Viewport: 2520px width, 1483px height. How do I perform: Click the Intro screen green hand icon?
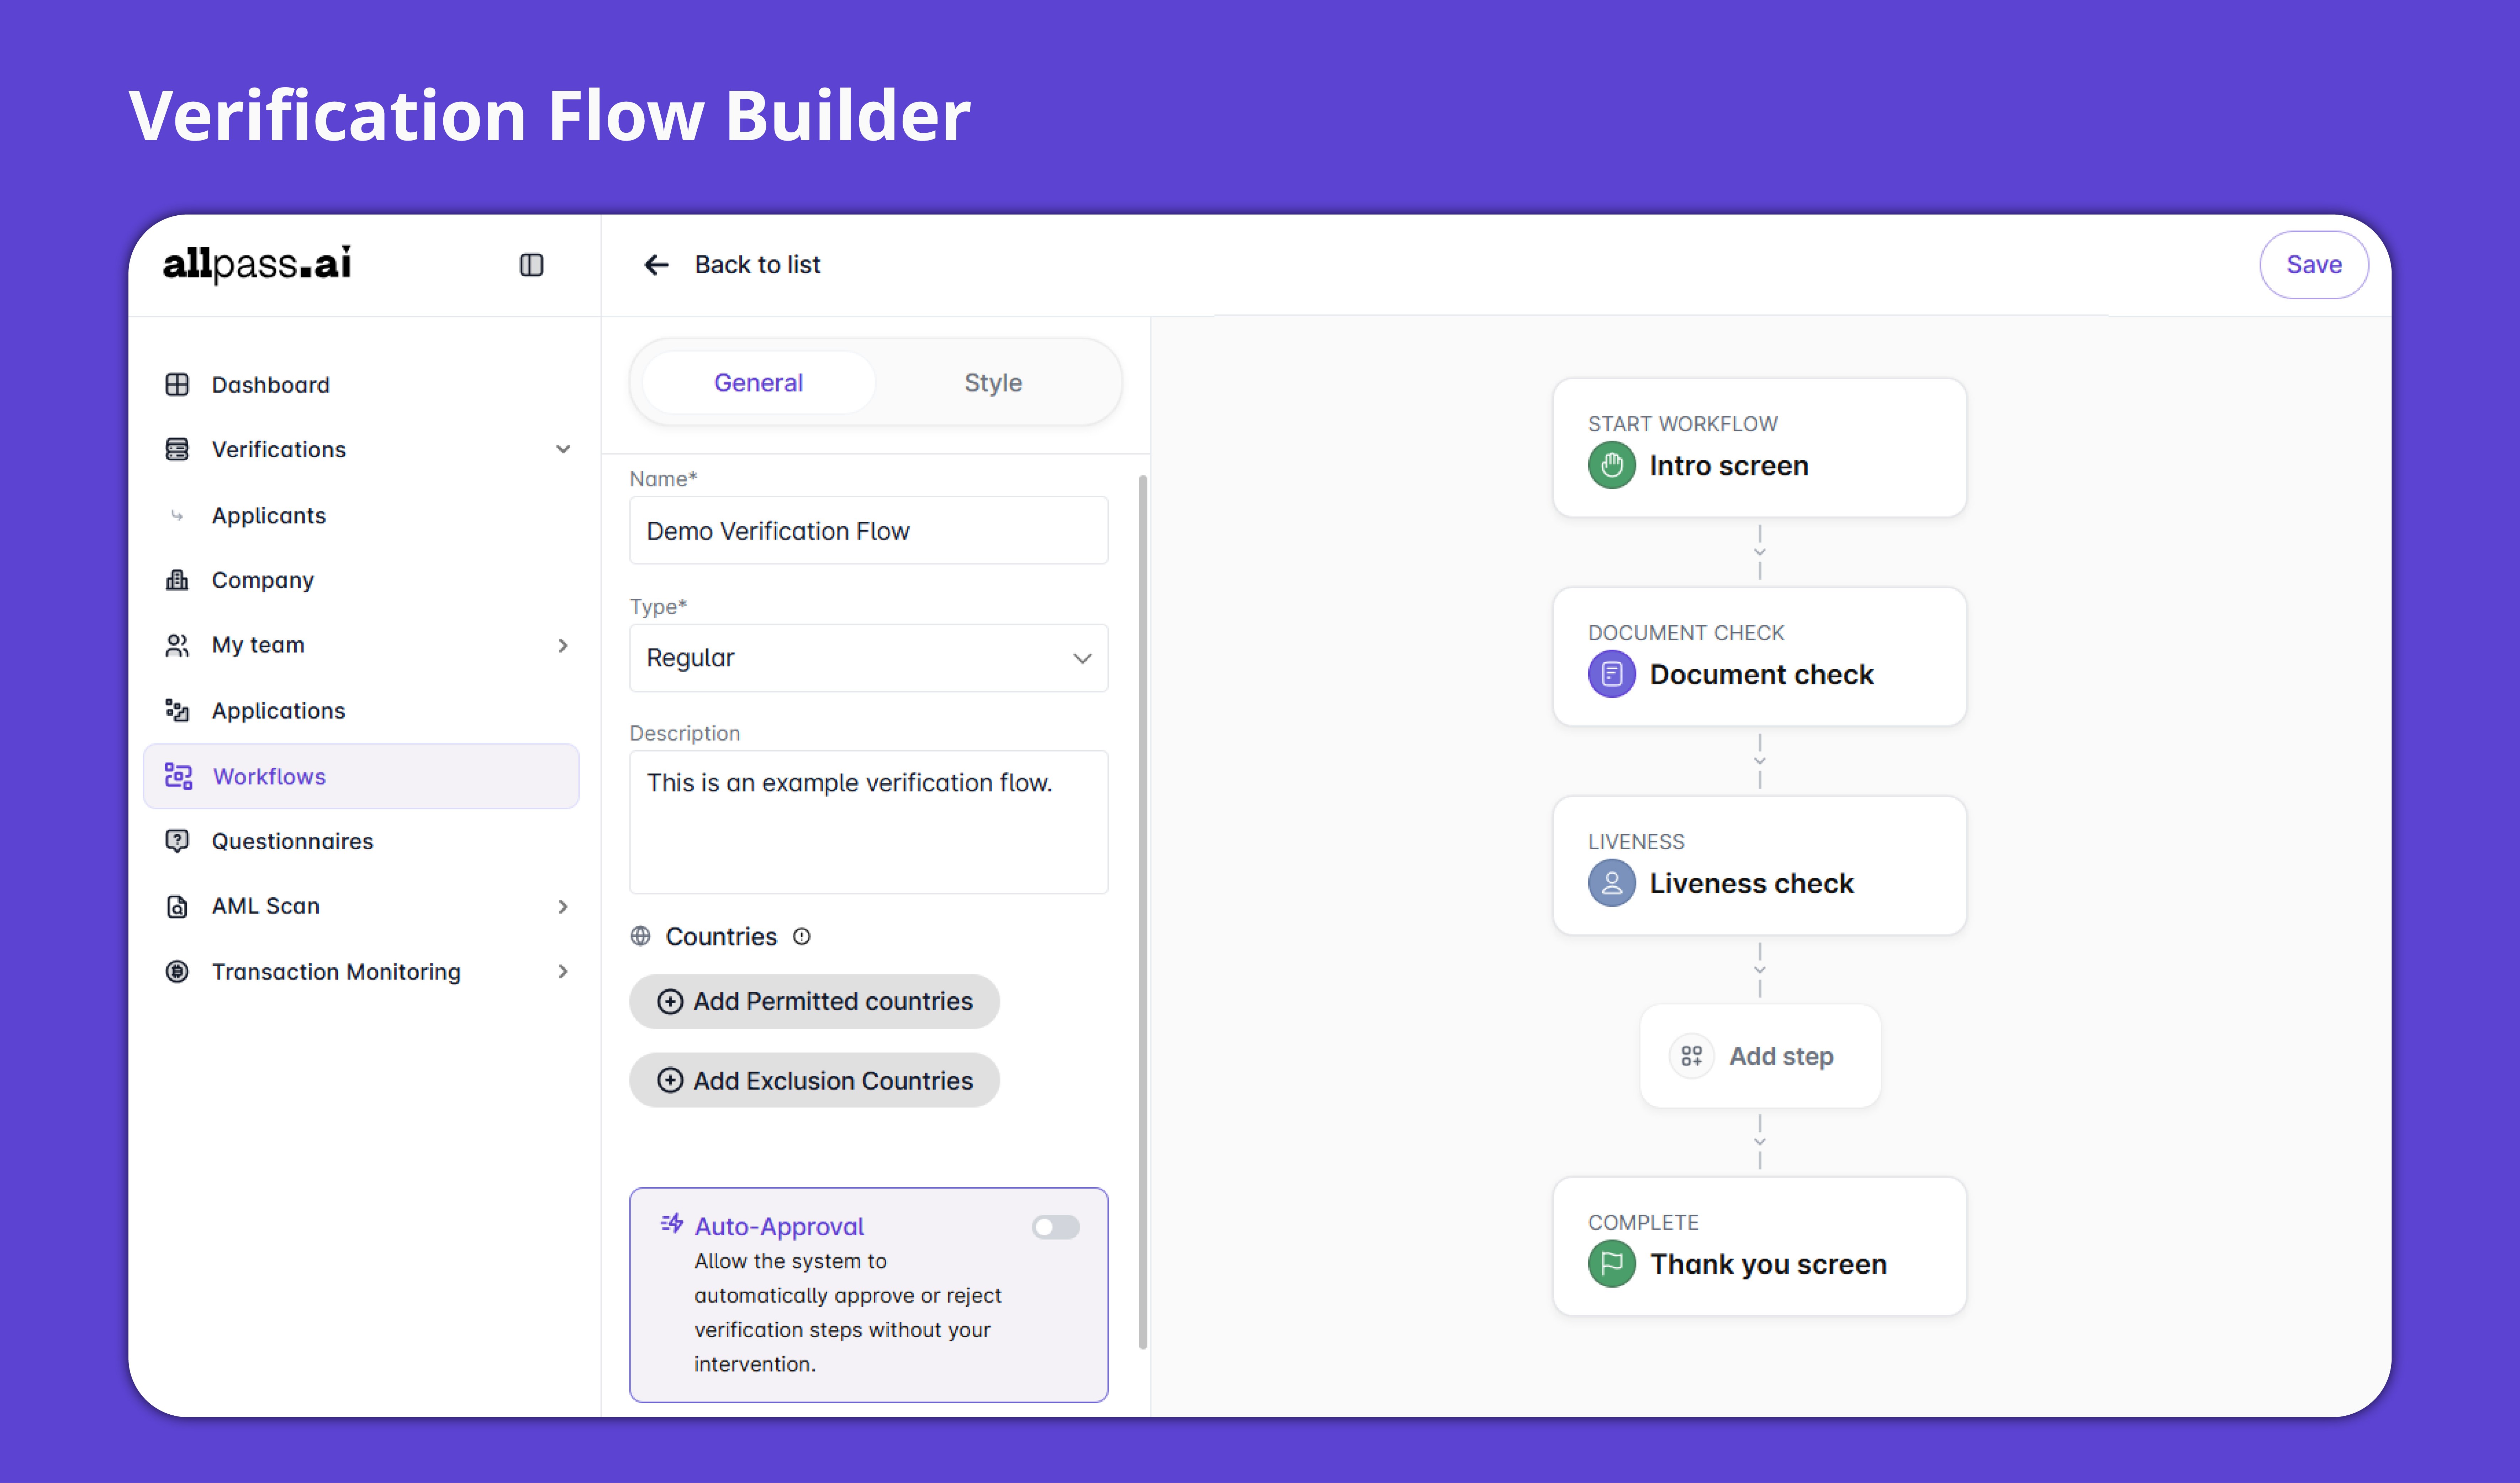1611,466
